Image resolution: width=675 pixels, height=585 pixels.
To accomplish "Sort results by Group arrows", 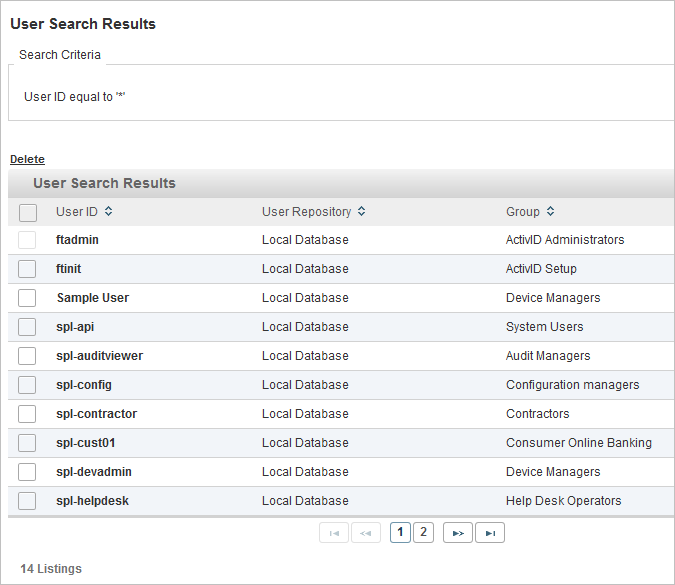I will (551, 211).
